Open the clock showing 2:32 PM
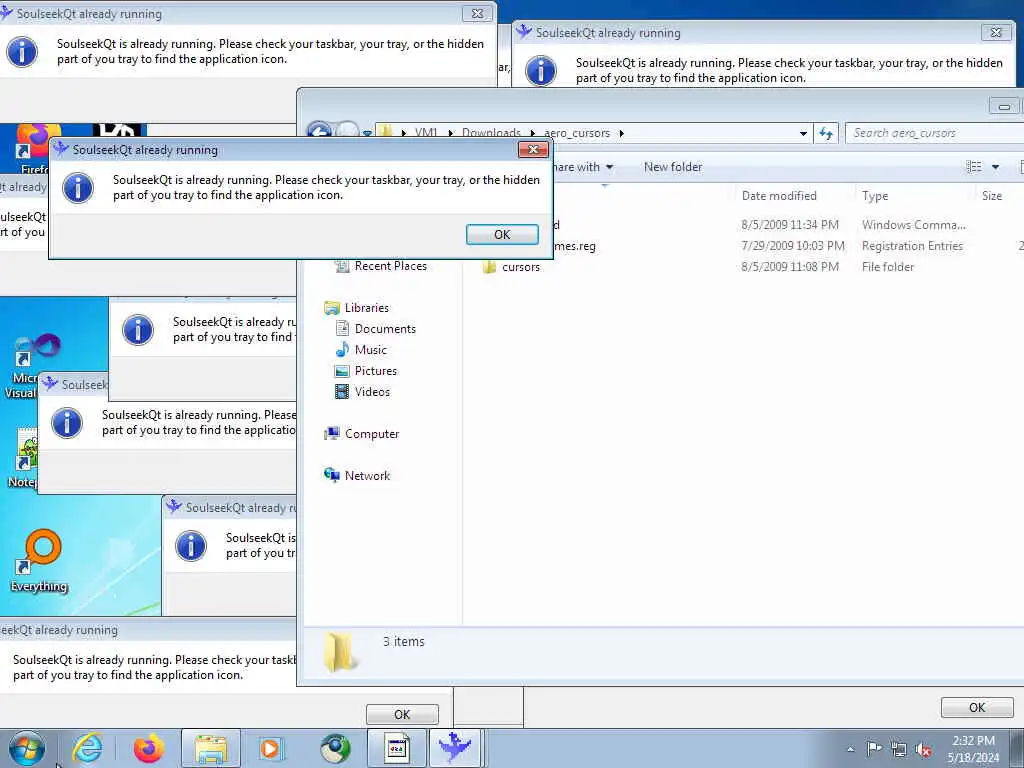 point(973,741)
